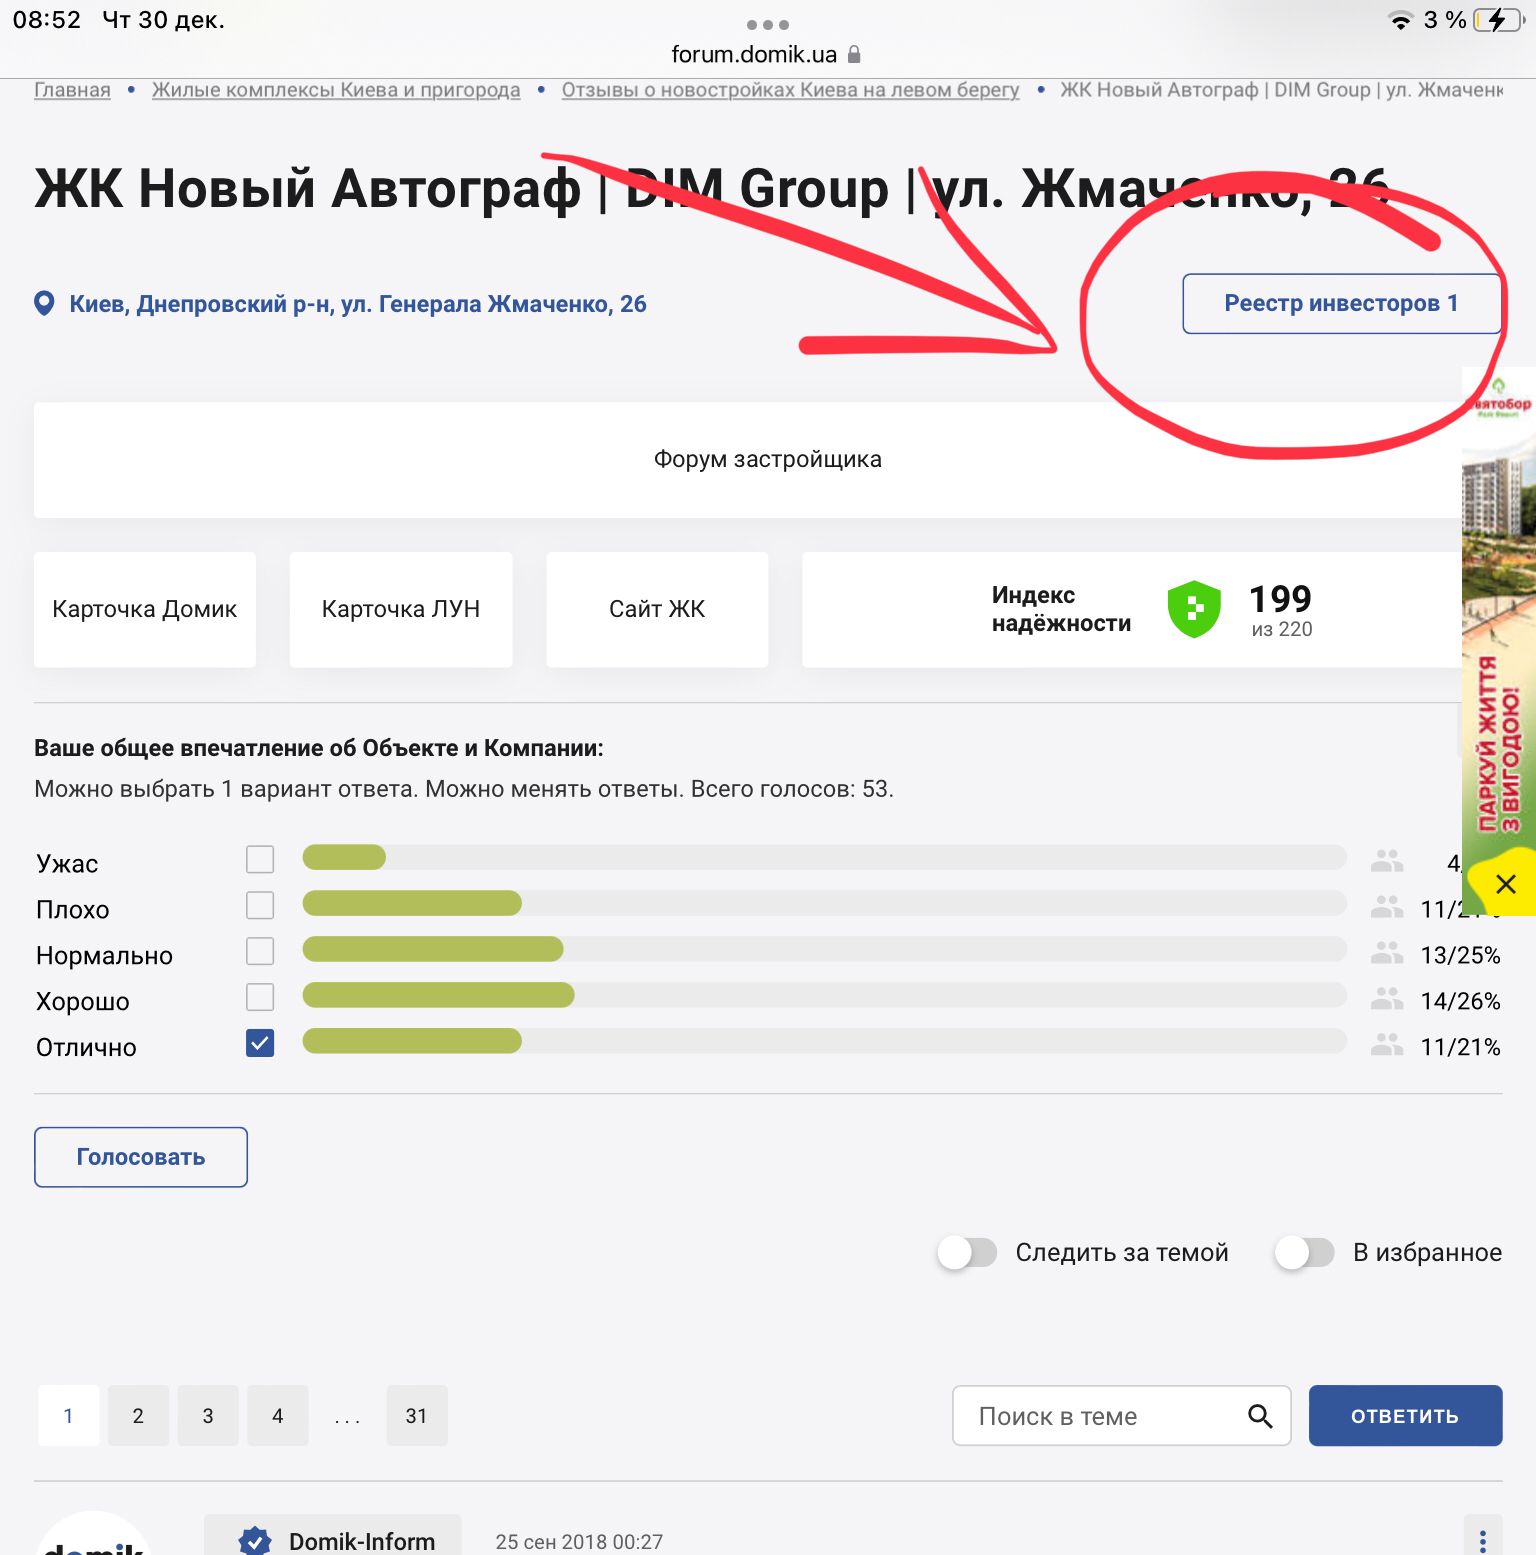Open the Индекс надёжности label
The width and height of the screenshot is (1536, 1555).
point(1061,609)
